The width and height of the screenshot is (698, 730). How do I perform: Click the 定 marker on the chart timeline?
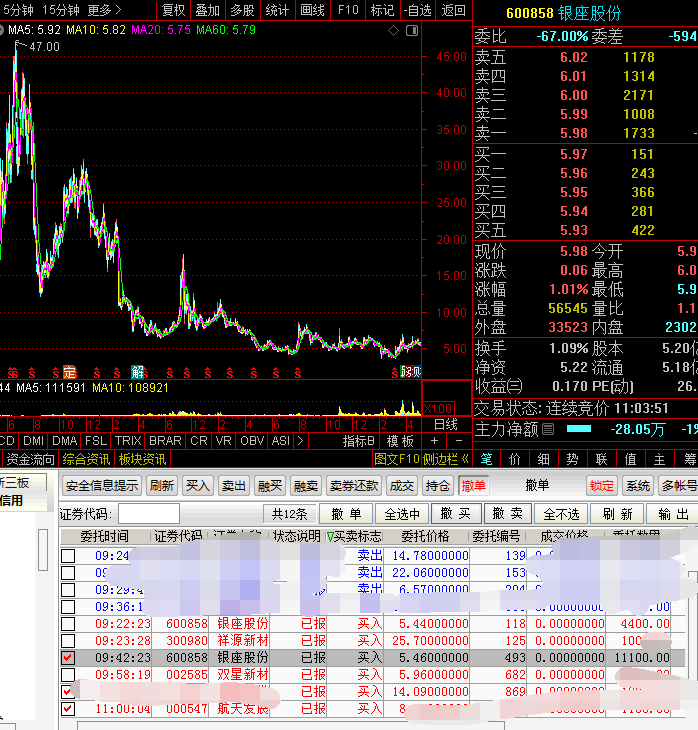point(69,372)
